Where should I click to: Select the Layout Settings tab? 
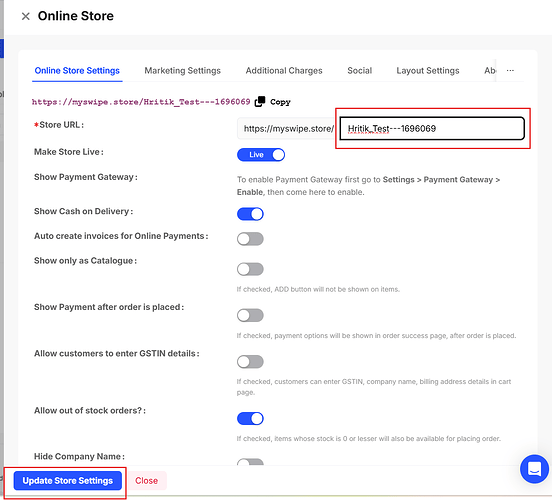[428, 70]
